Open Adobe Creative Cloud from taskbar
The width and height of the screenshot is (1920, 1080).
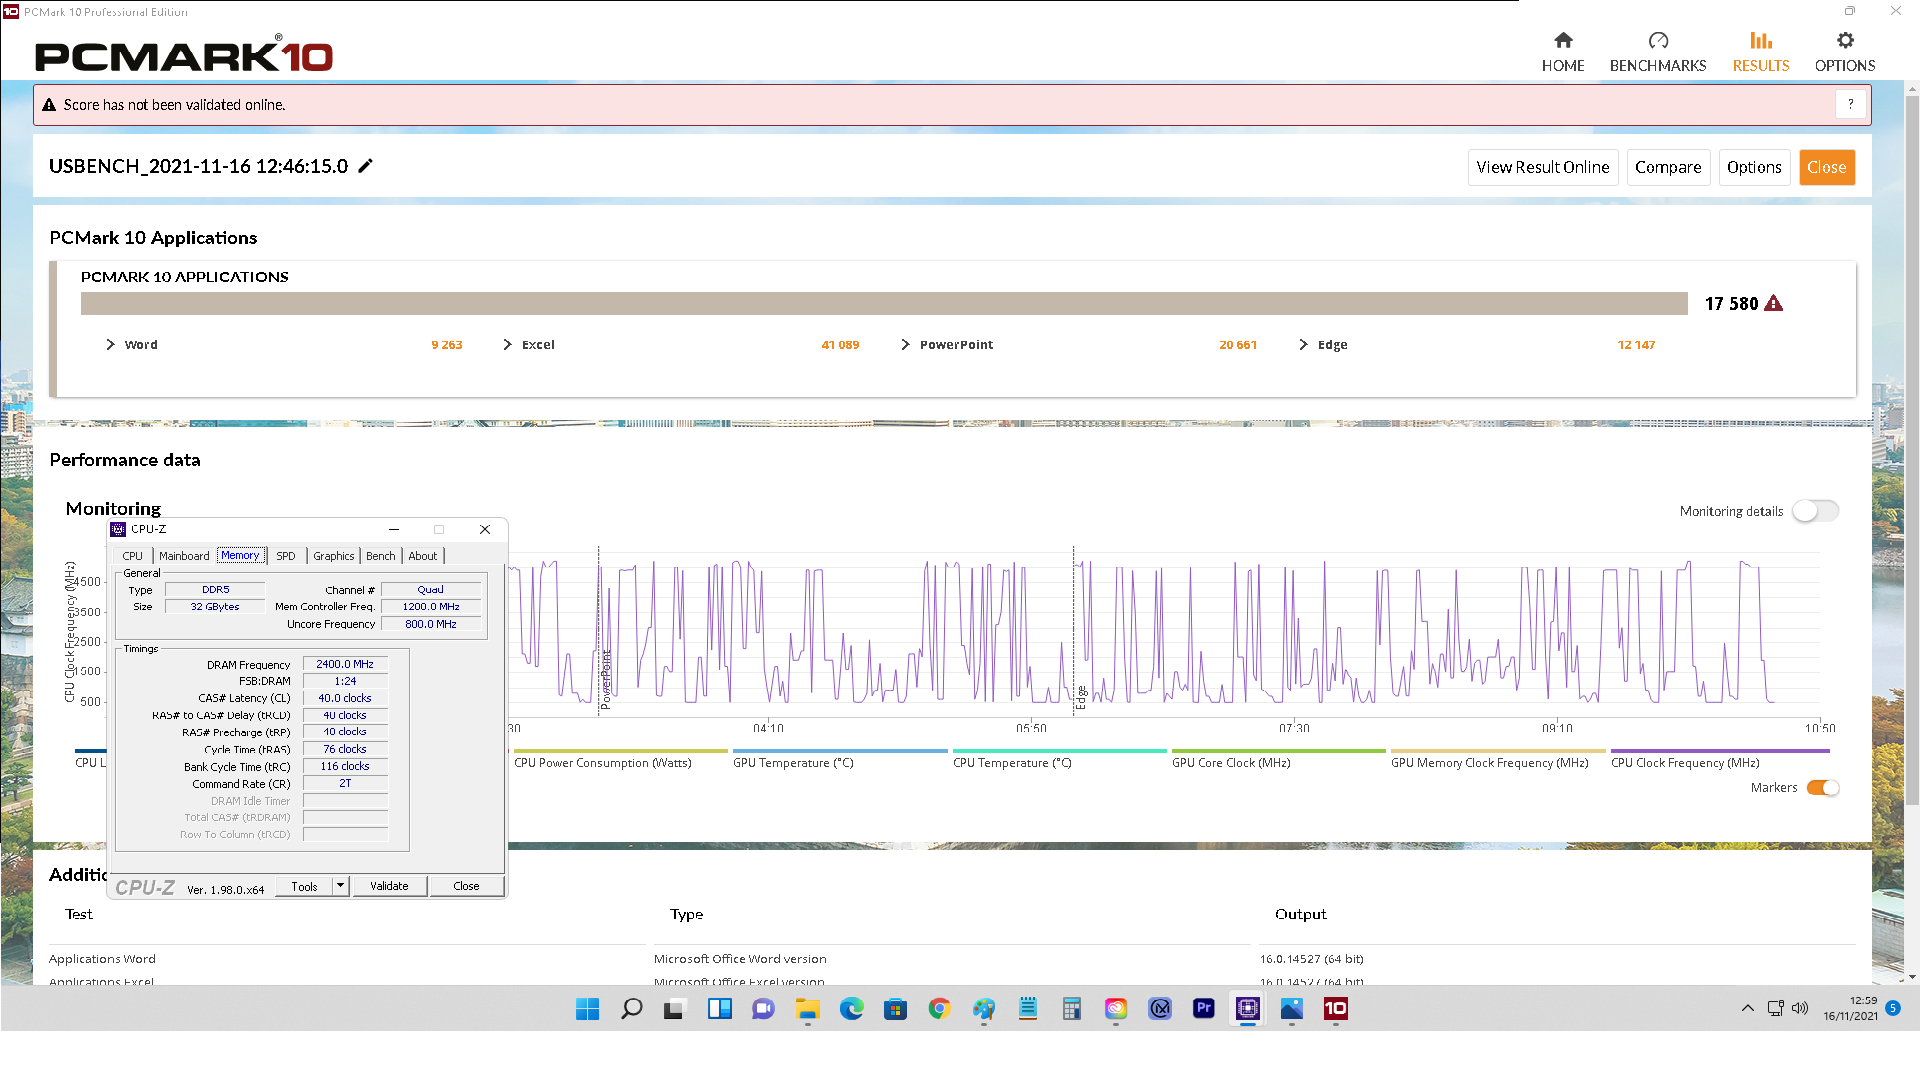[x=1115, y=1009]
